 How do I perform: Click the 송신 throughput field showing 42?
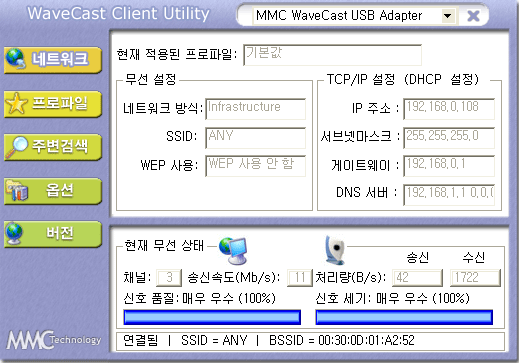[417, 278]
